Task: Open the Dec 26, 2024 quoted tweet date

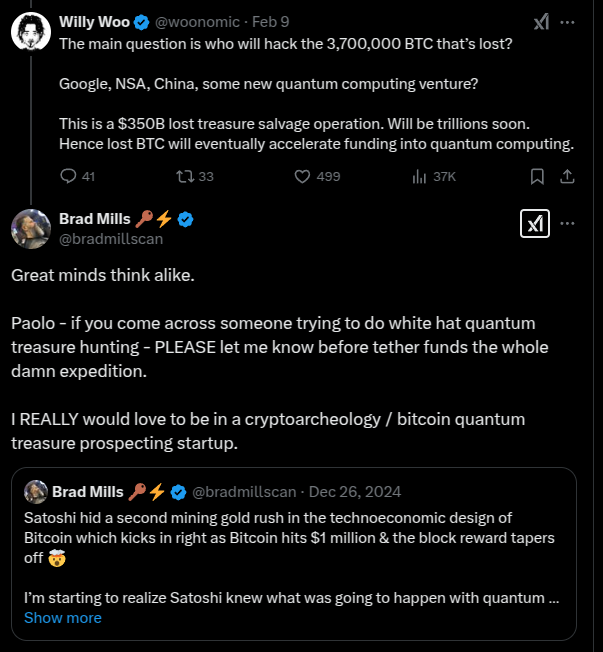Action: coord(355,492)
